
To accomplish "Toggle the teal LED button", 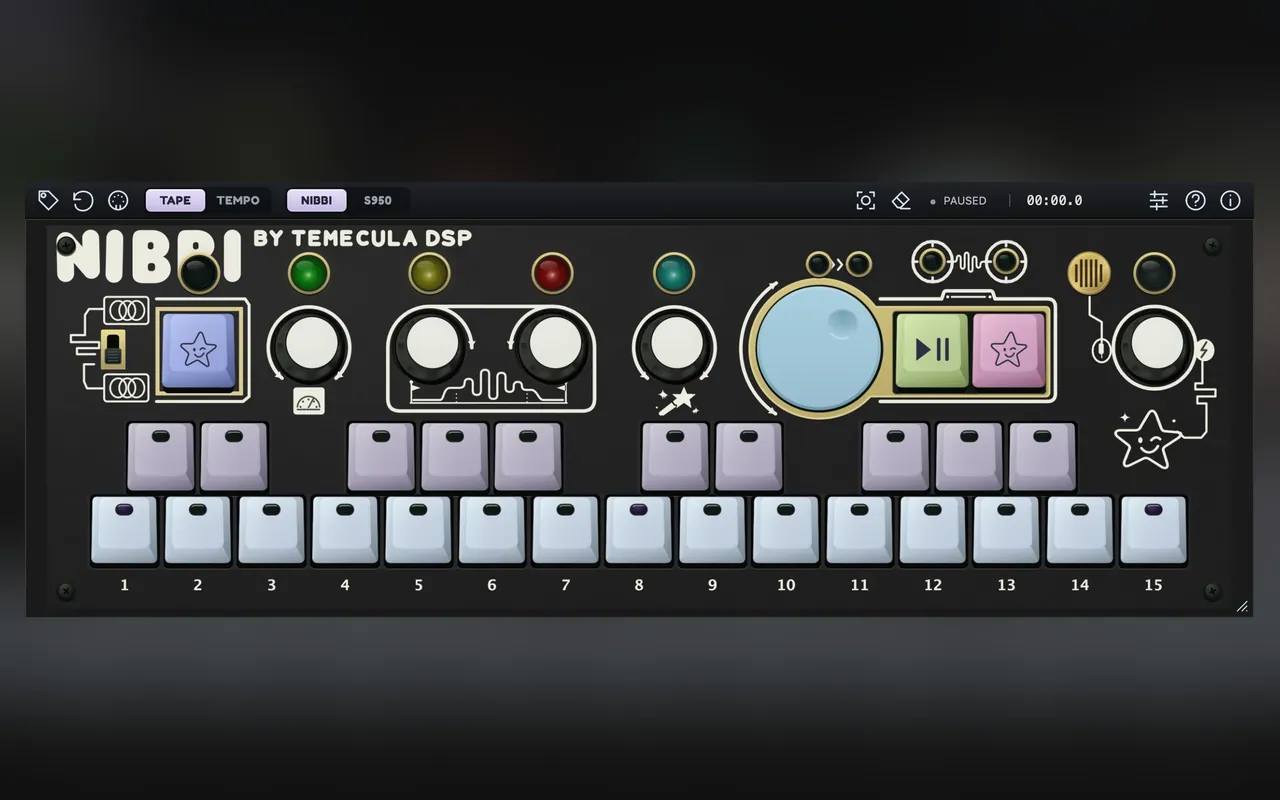I will [674, 273].
